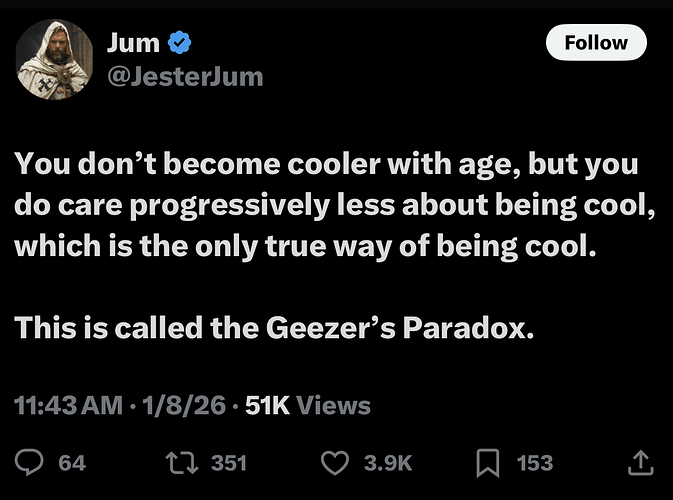Click the reply speech bubble icon
Screen dimensions: 673x500
coord(31,462)
